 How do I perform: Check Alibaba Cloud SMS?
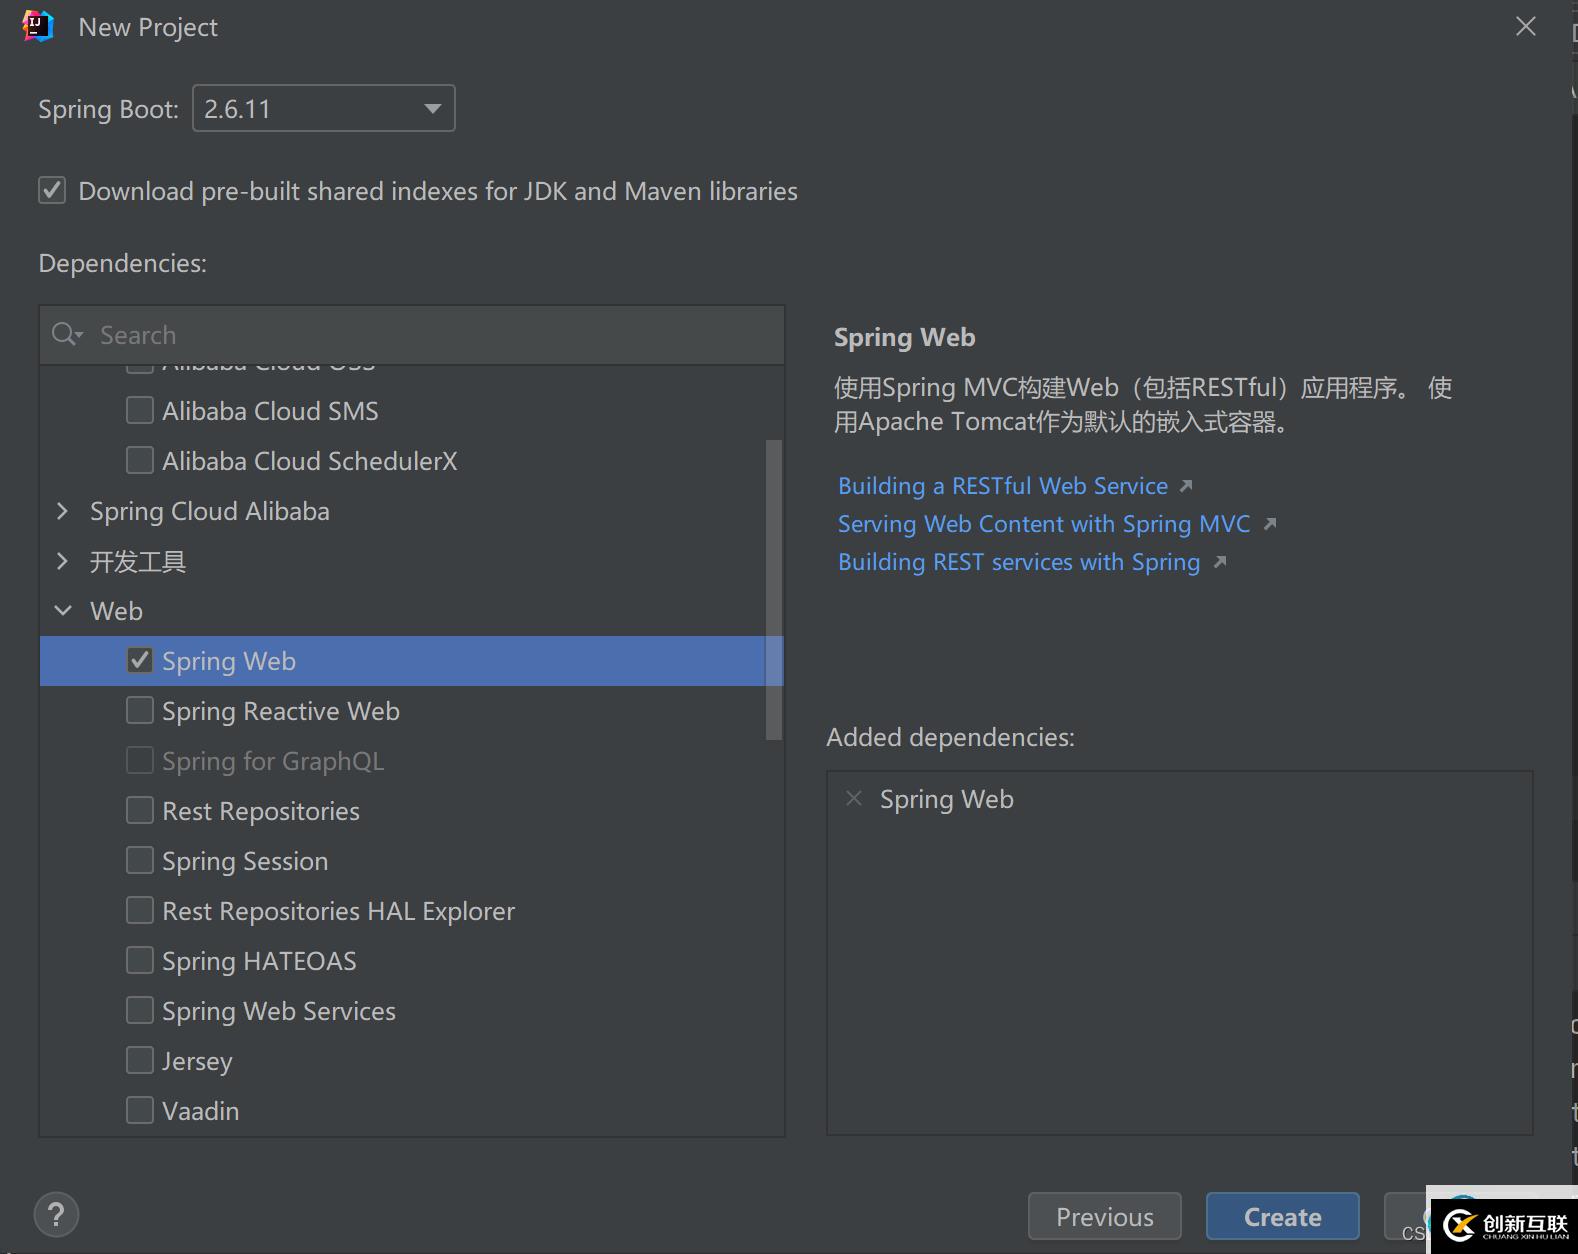coord(140,410)
